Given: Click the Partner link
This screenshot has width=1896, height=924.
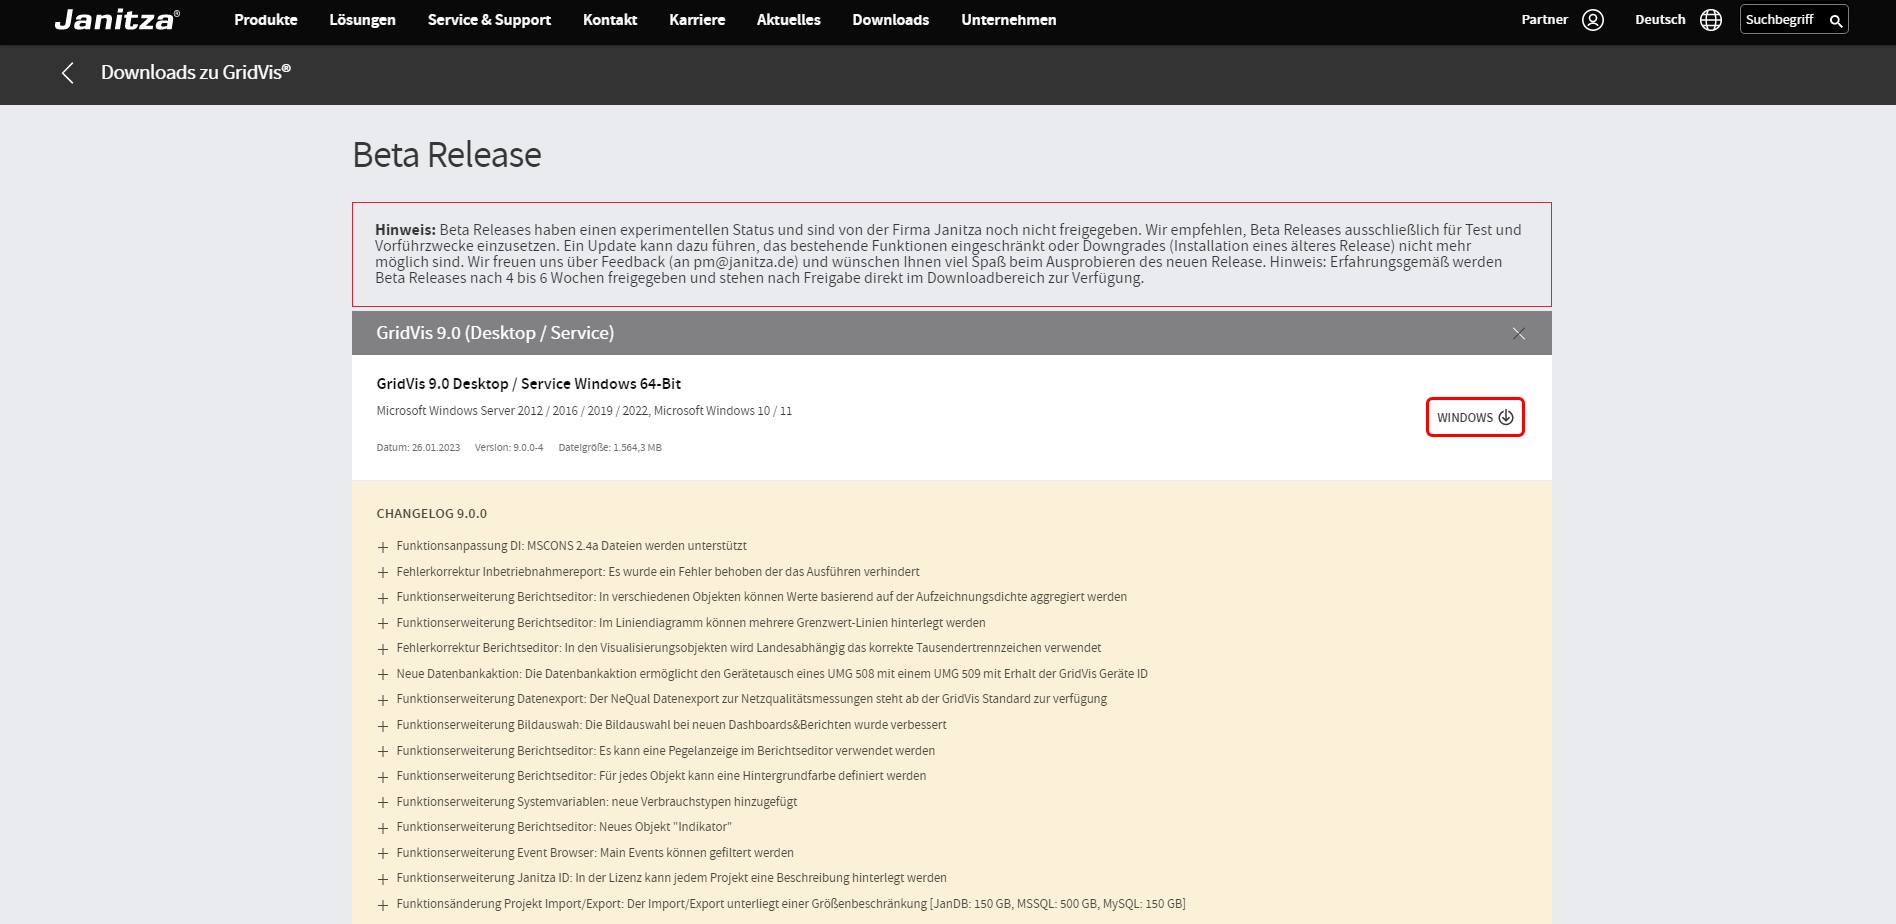Looking at the screenshot, I should click(x=1545, y=20).
